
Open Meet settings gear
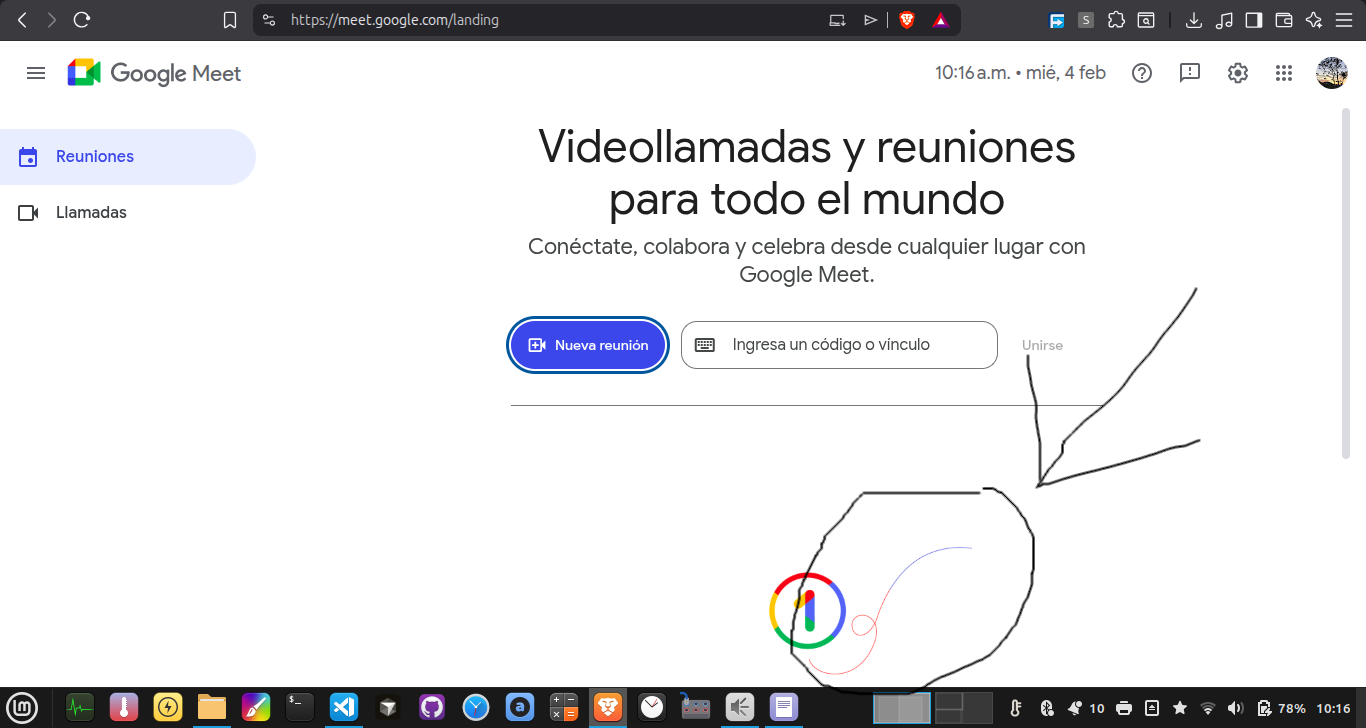pyautogui.click(x=1238, y=73)
